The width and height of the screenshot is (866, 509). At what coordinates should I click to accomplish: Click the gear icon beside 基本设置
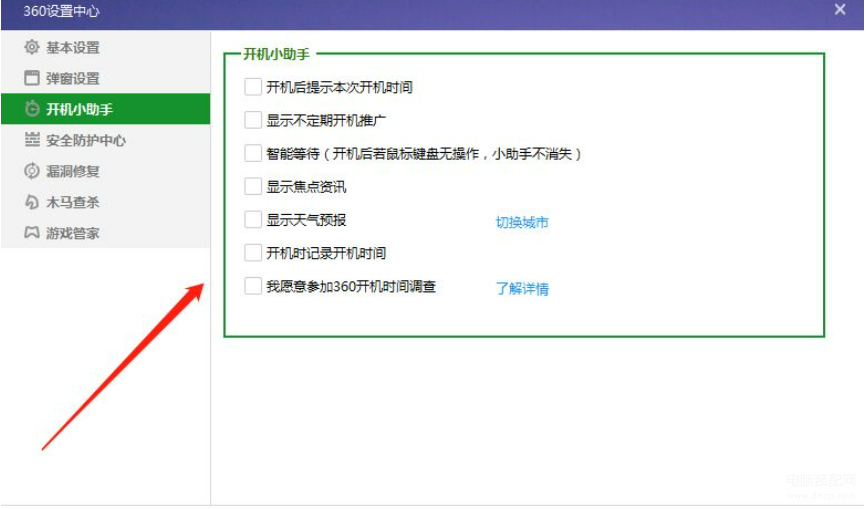[x=32, y=47]
